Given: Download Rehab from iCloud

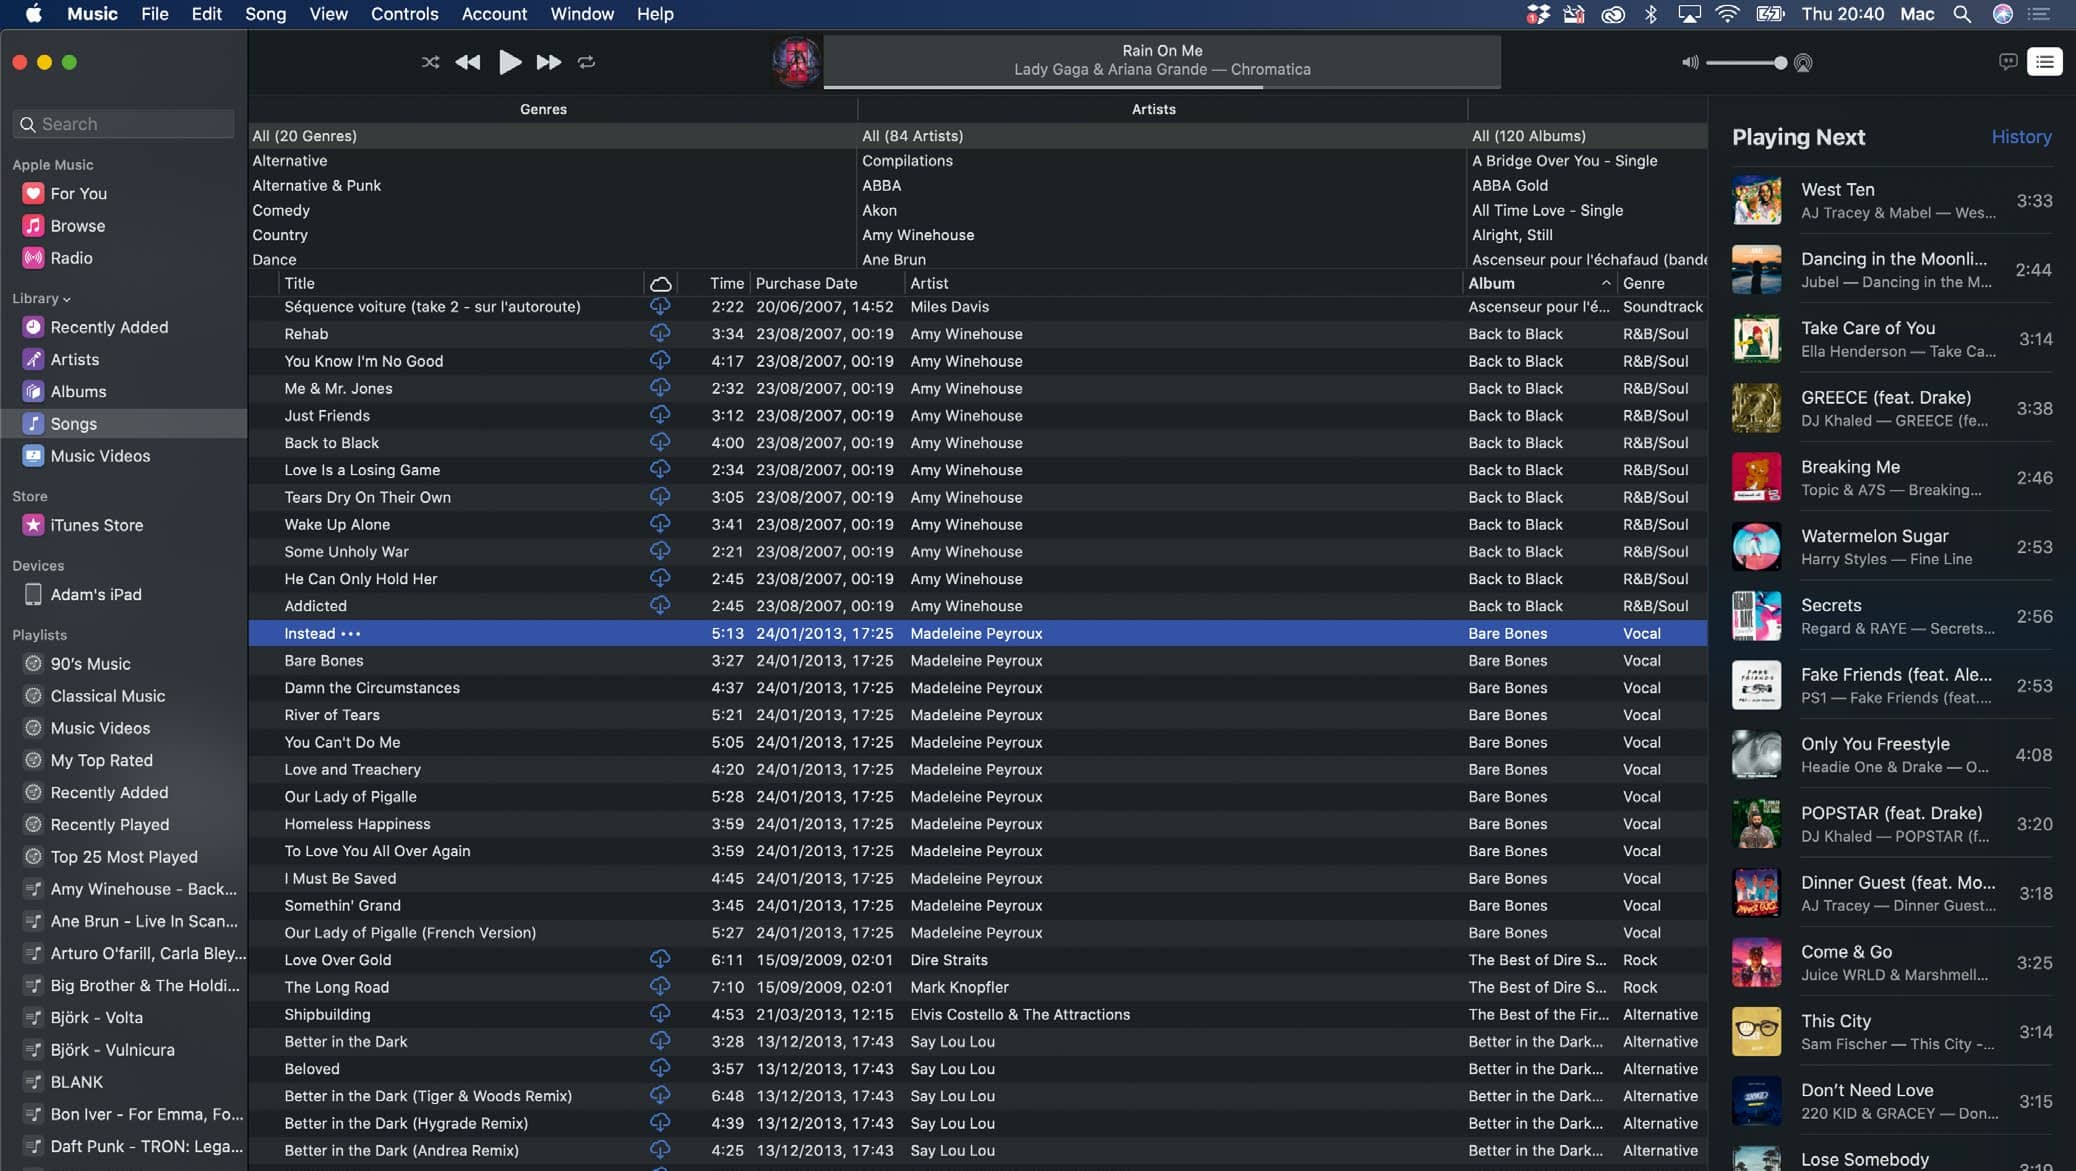Looking at the screenshot, I should [x=660, y=333].
